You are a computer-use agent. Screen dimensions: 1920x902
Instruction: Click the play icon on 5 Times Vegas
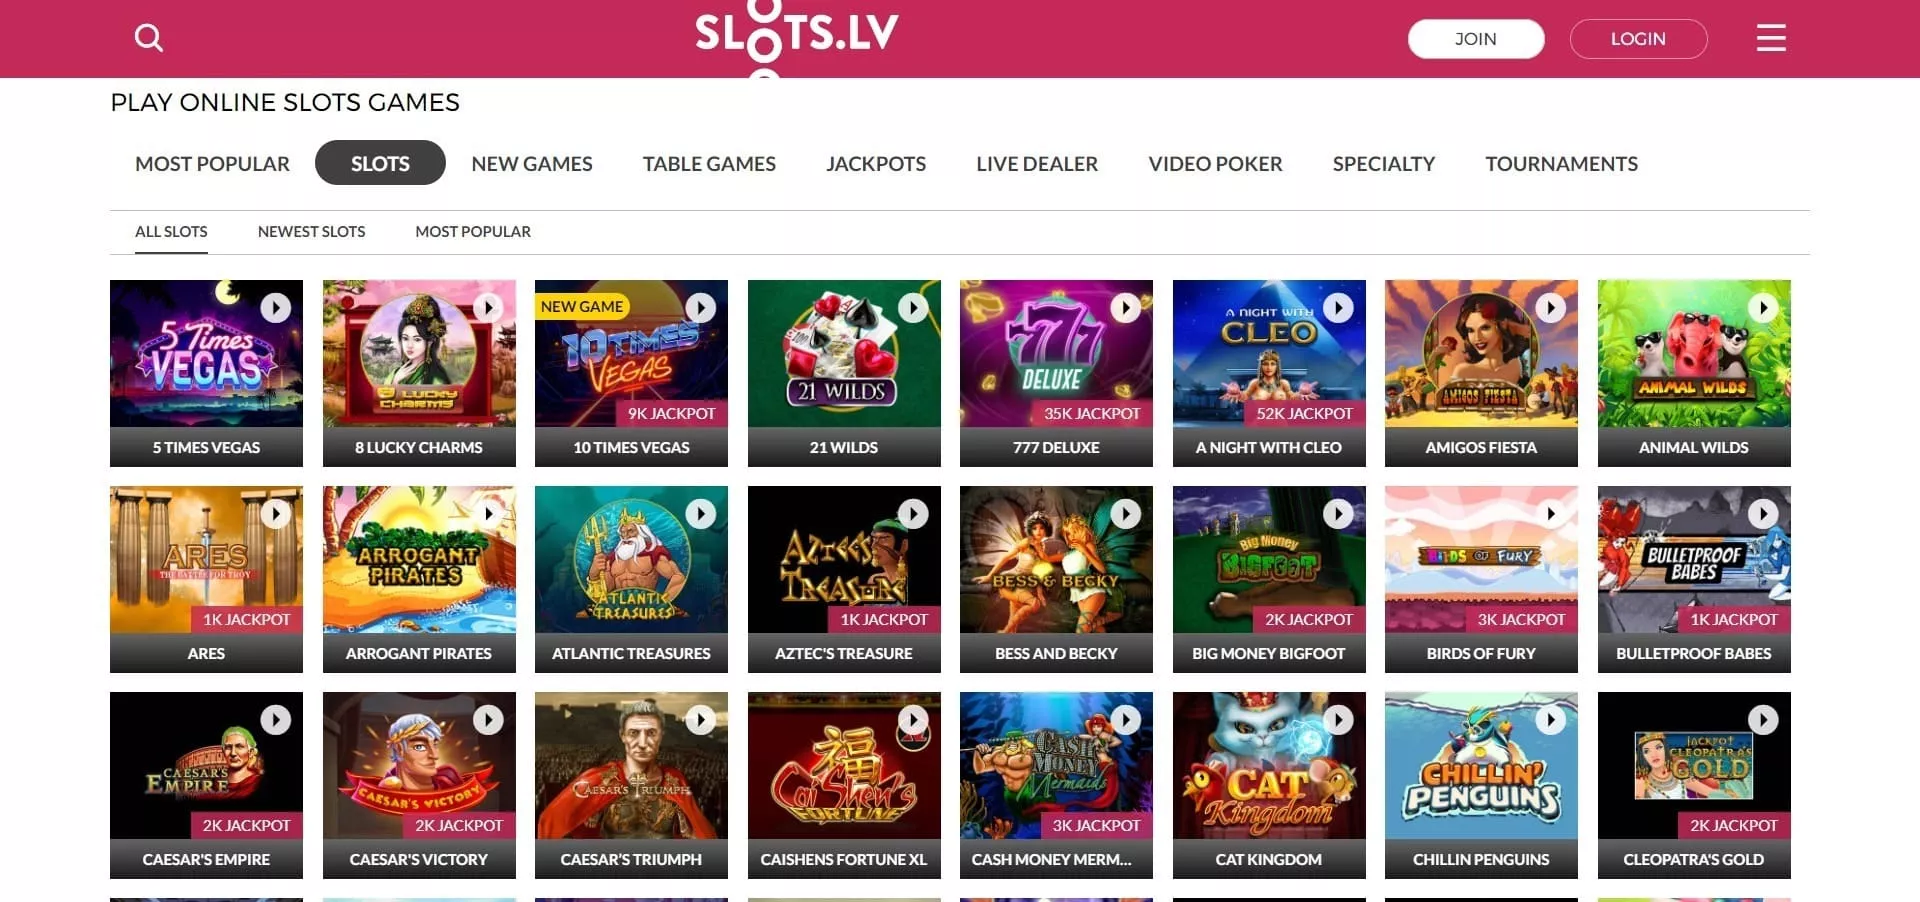click(x=276, y=308)
